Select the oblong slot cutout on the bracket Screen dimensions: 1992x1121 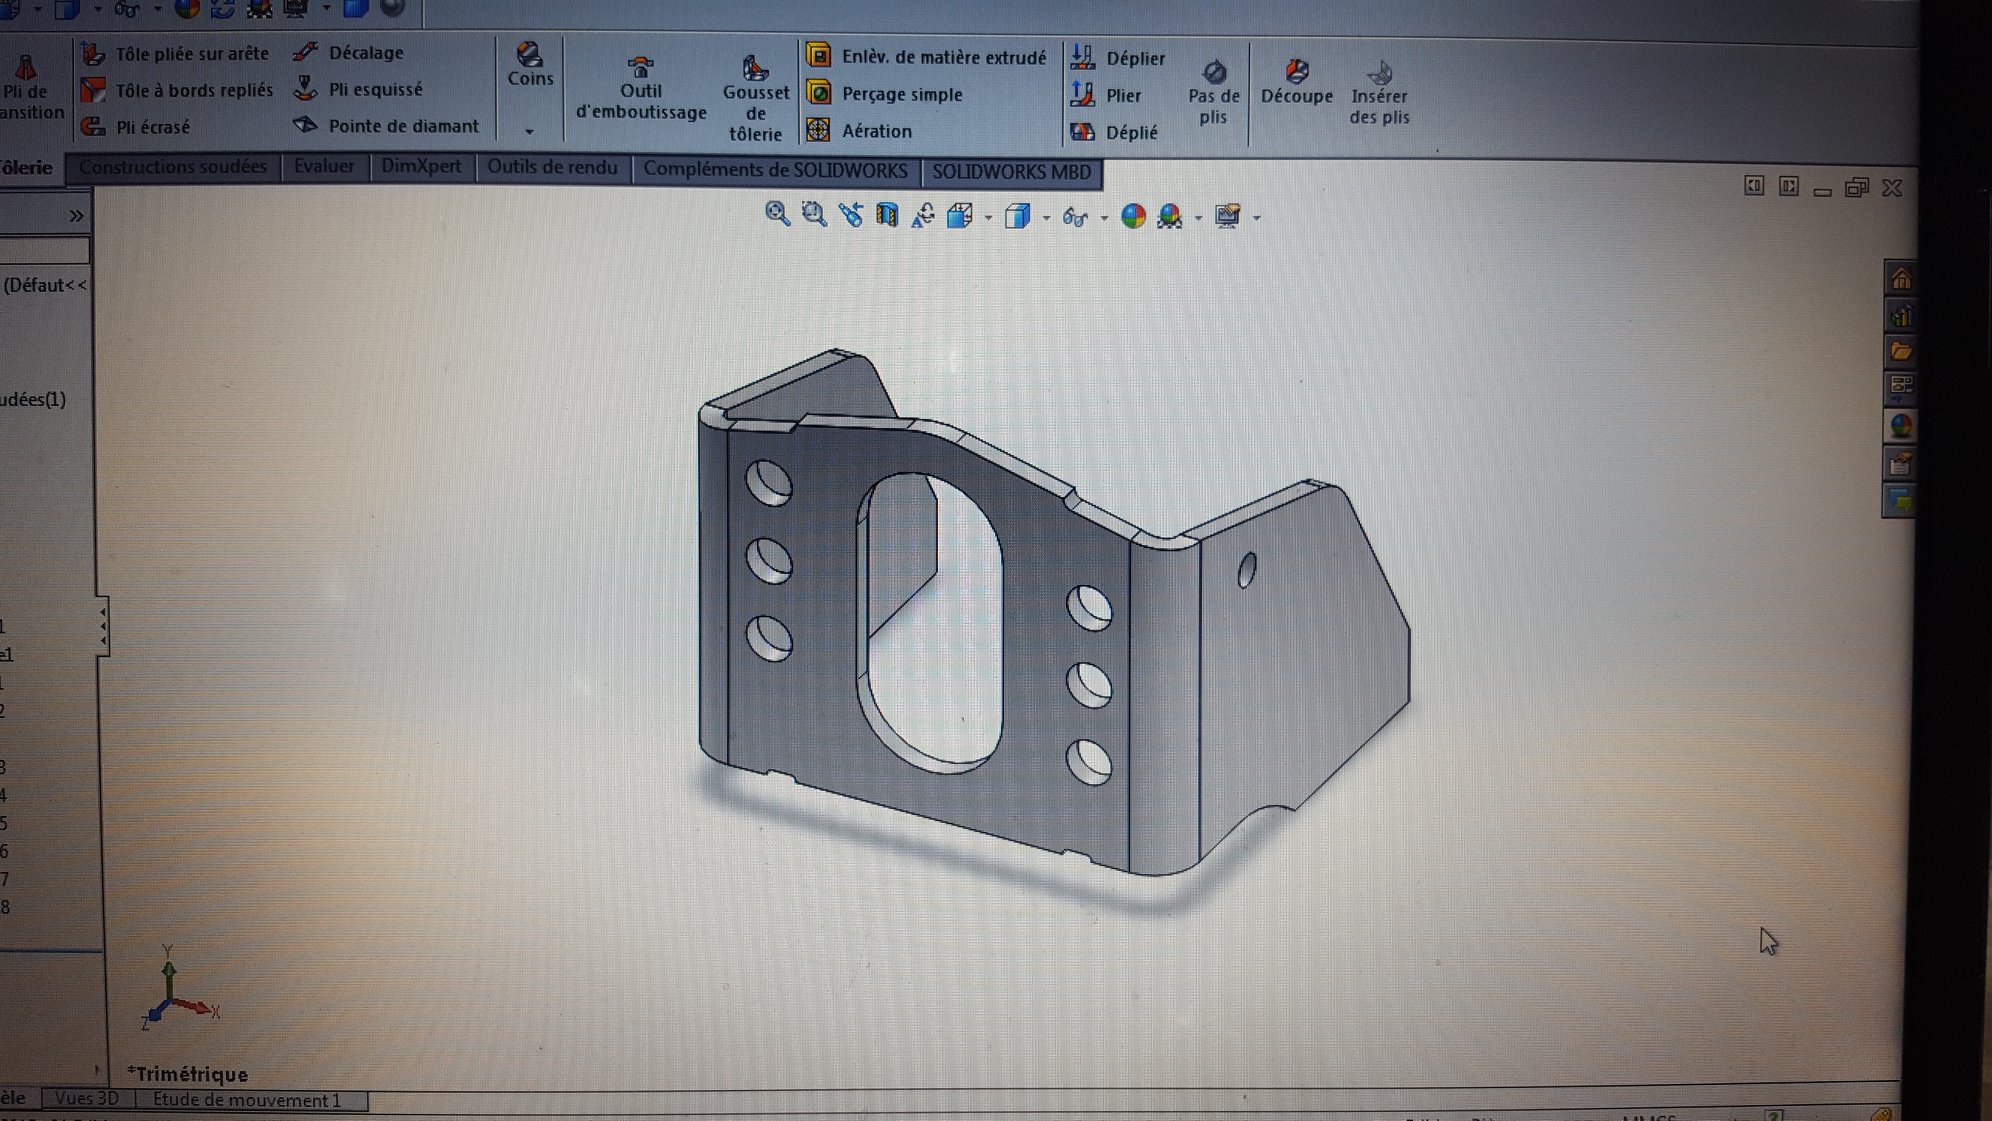[x=930, y=622]
